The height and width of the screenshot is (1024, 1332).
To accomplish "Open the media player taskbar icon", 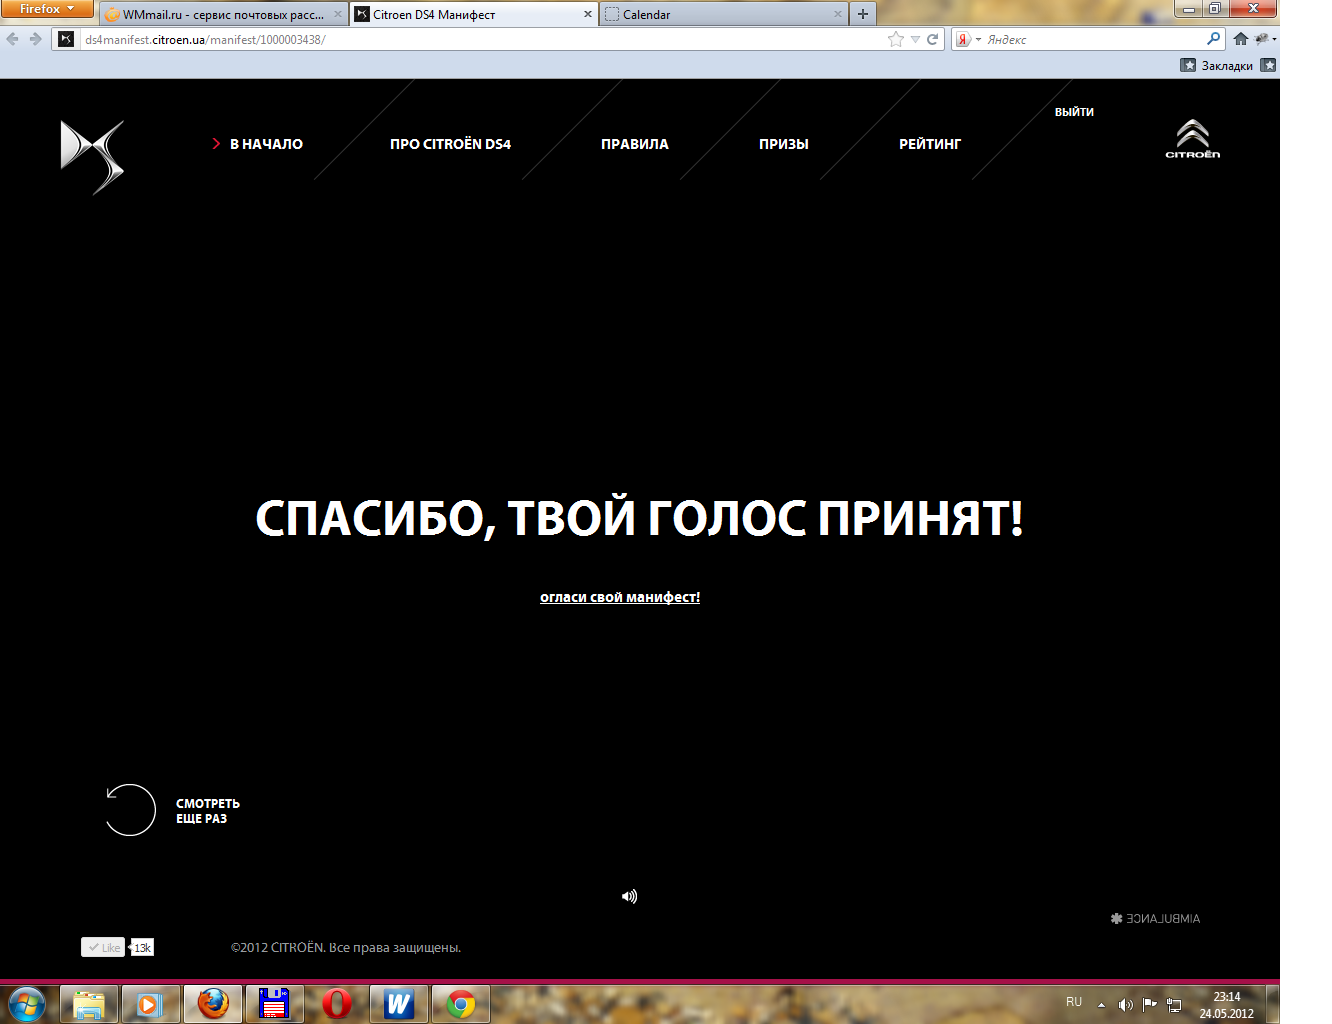I will 150,1004.
